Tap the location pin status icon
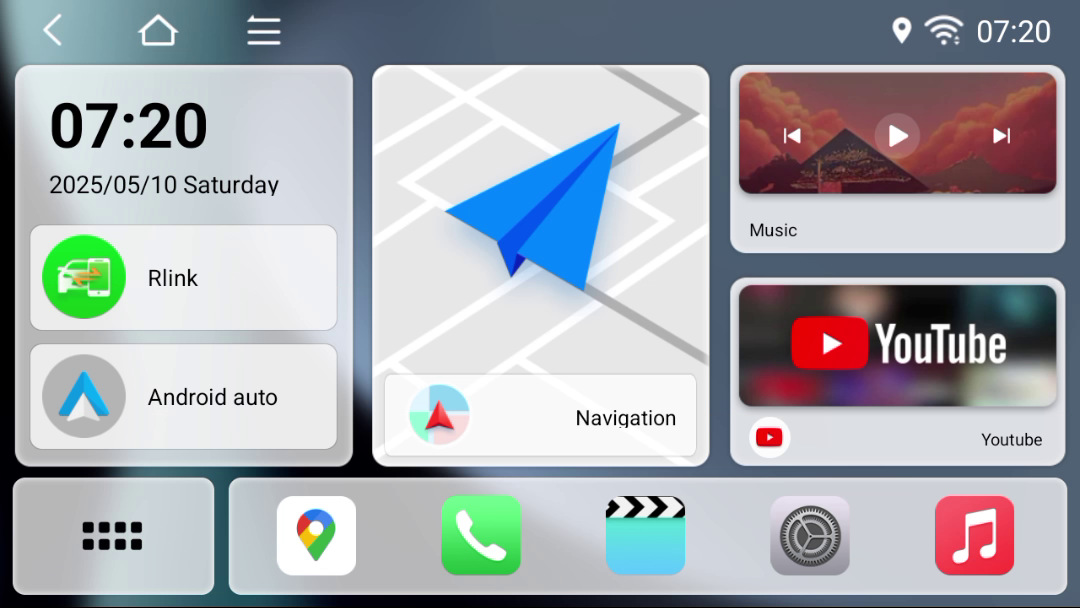 tap(902, 31)
